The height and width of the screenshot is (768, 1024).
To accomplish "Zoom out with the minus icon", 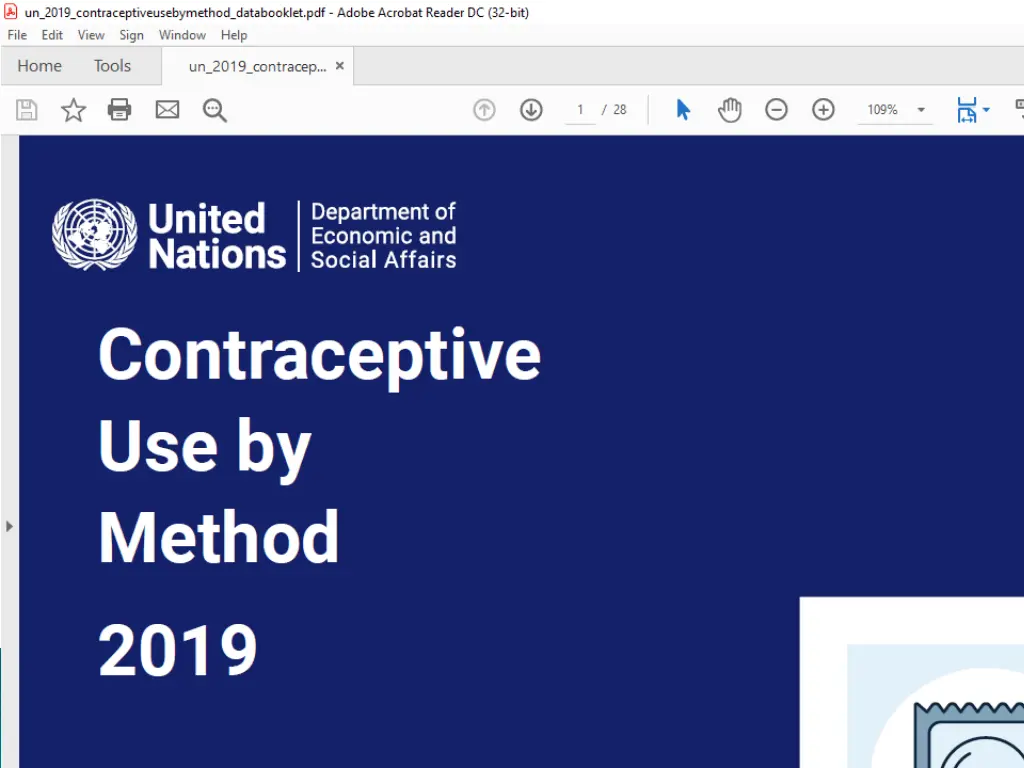I will [776, 110].
